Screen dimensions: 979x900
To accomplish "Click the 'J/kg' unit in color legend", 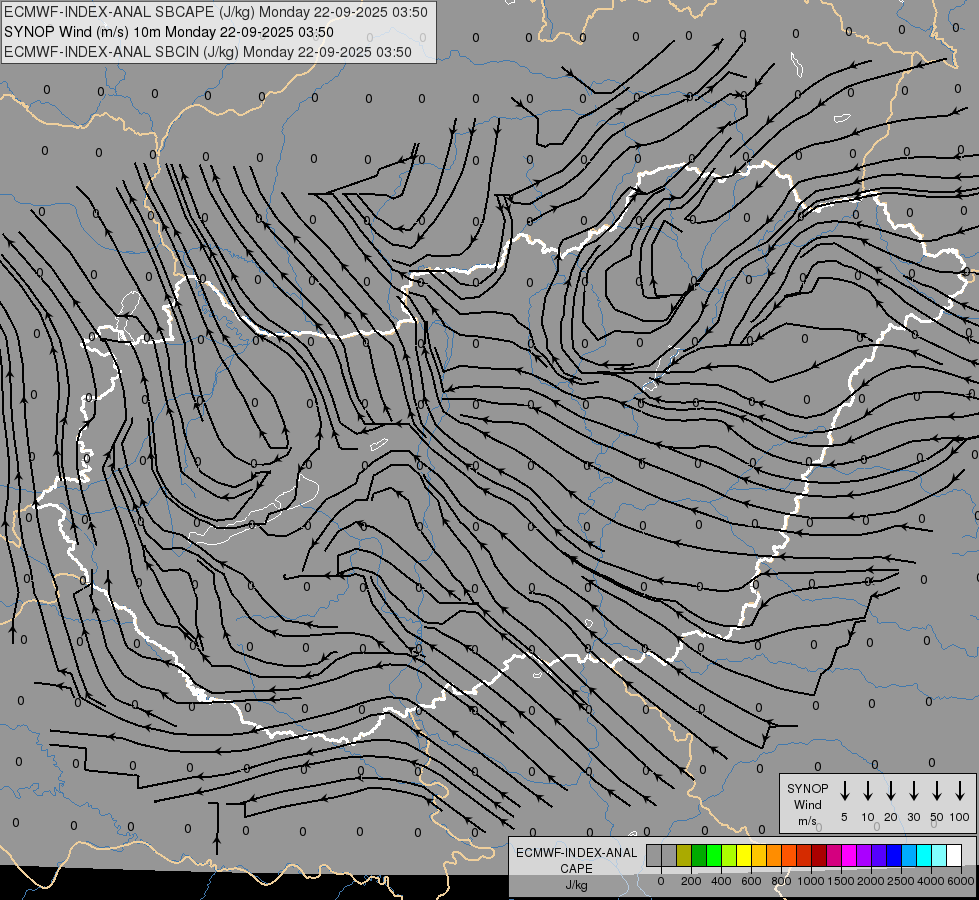I will click(x=576, y=885).
